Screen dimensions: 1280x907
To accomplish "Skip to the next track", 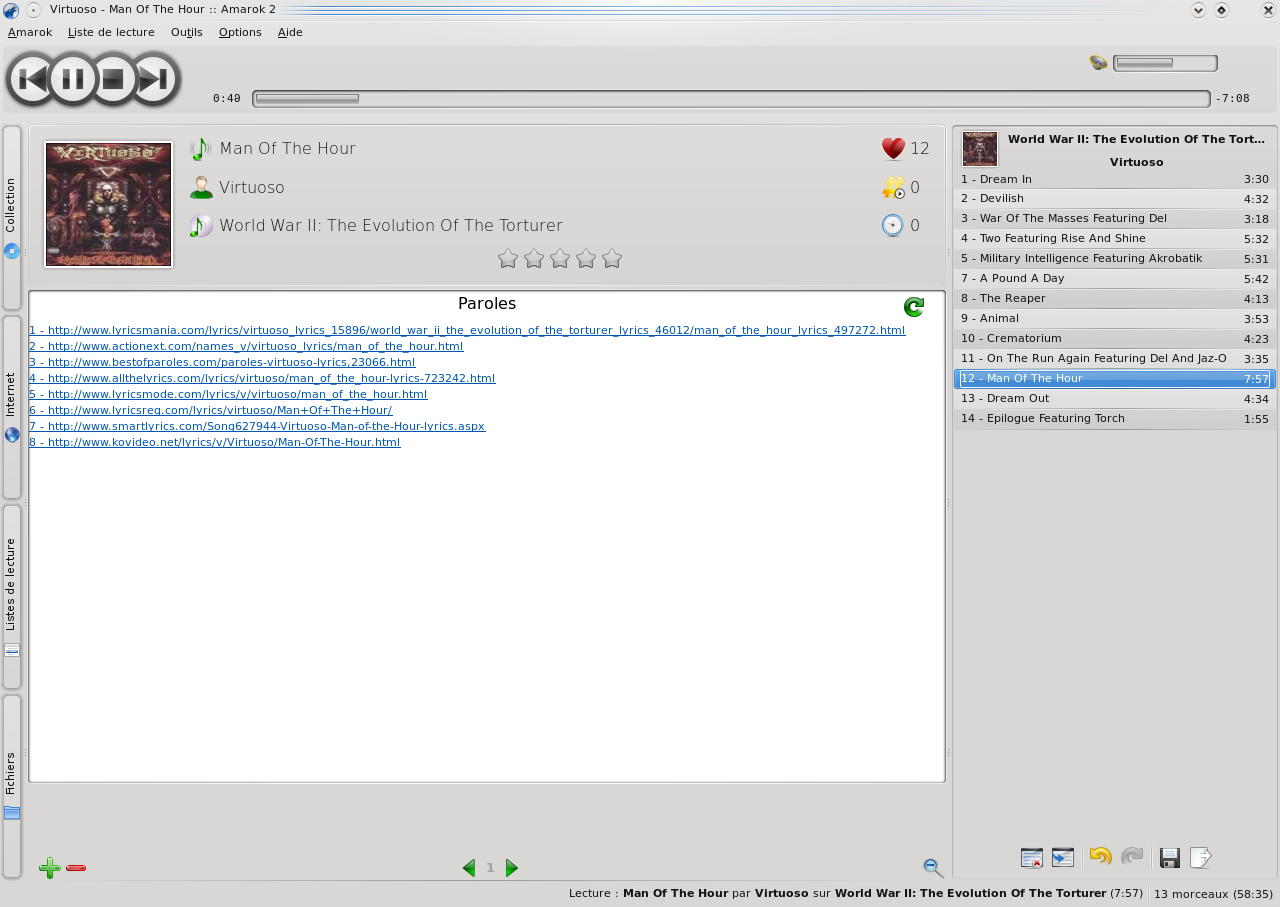I will (154, 79).
